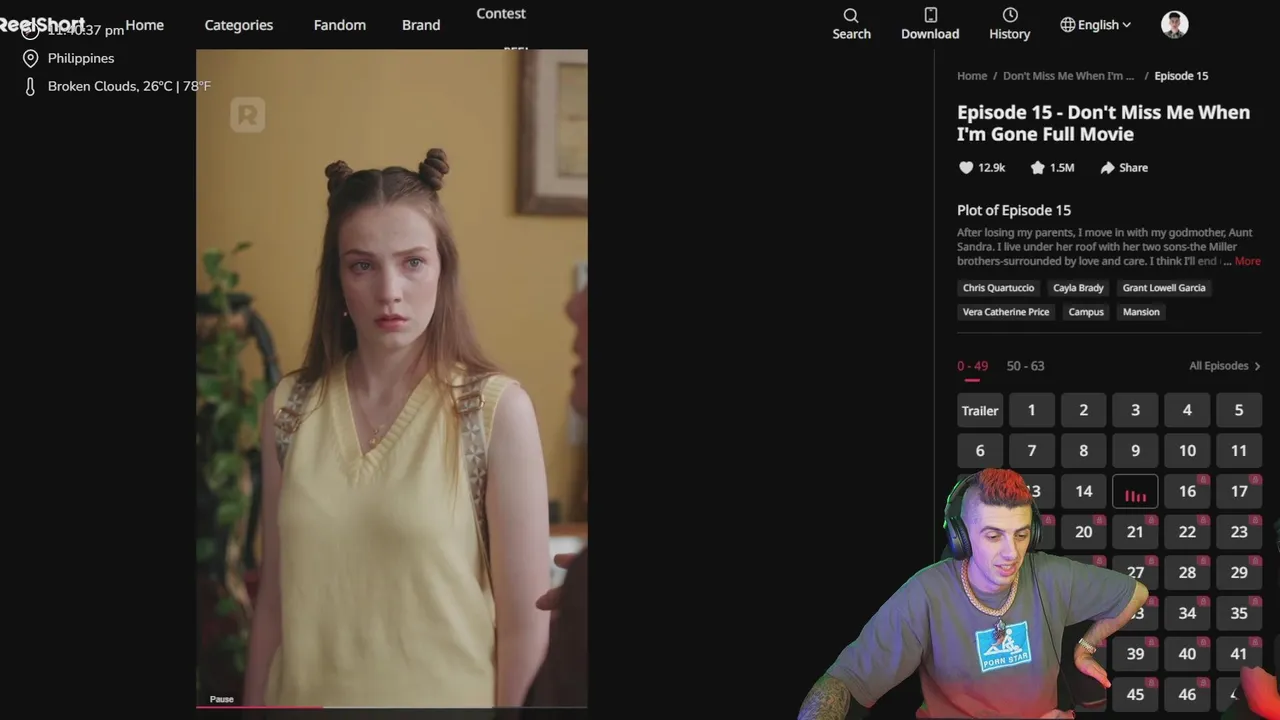Click the Share arrow button
1280x720 pixels.
(1124, 168)
